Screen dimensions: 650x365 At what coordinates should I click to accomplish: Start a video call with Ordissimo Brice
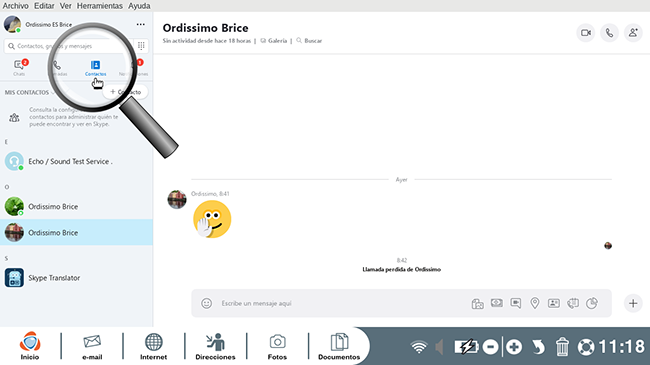click(586, 33)
